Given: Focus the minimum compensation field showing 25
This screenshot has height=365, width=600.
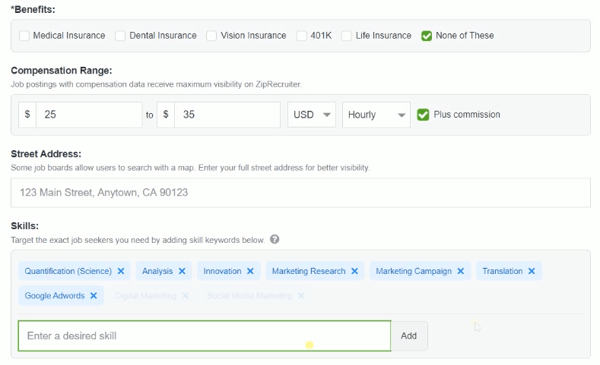Looking at the screenshot, I should point(89,114).
